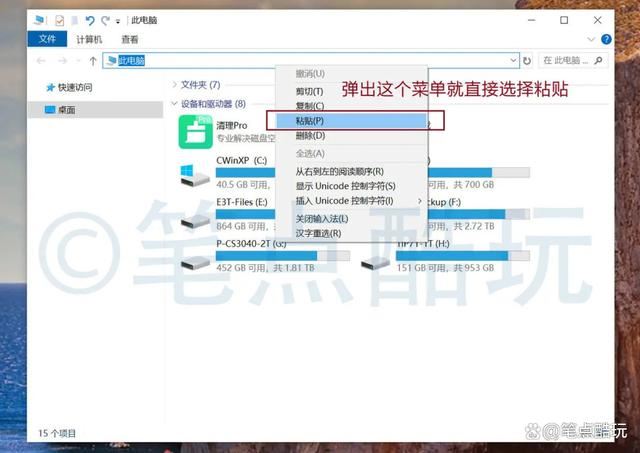Open the quick access toolbar customize dropdown
Viewport: 640px width, 453px height.
point(118,21)
